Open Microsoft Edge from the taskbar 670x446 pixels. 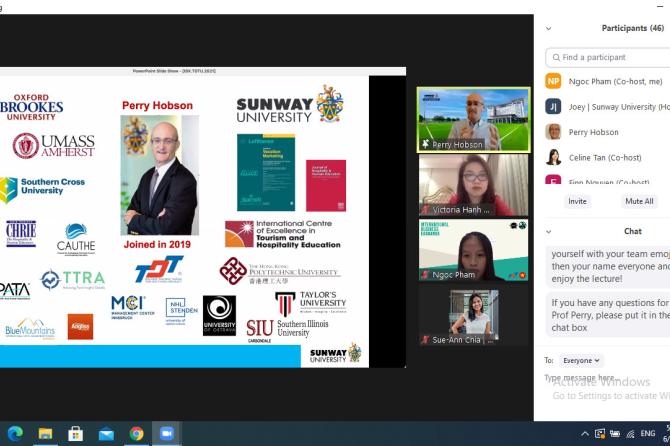(14, 434)
